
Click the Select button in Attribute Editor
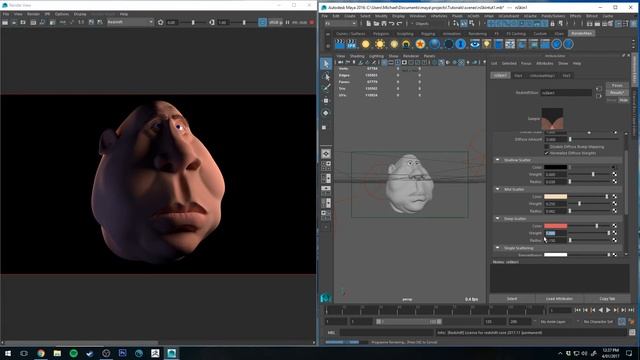tap(512, 299)
